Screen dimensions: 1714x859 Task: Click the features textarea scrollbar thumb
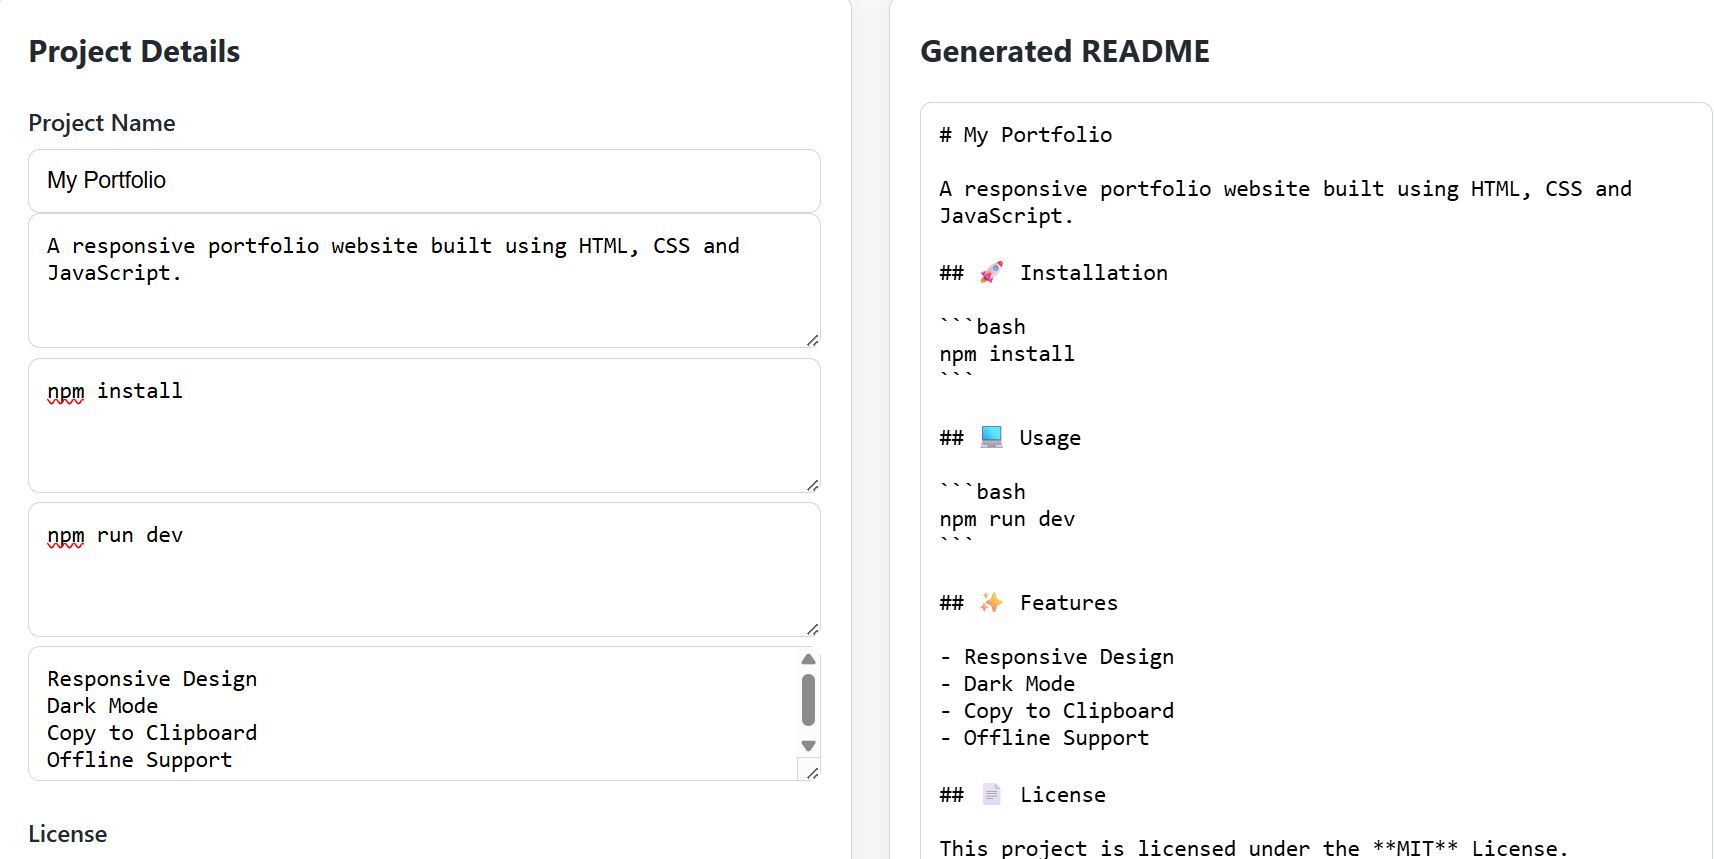[x=809, y=700]
